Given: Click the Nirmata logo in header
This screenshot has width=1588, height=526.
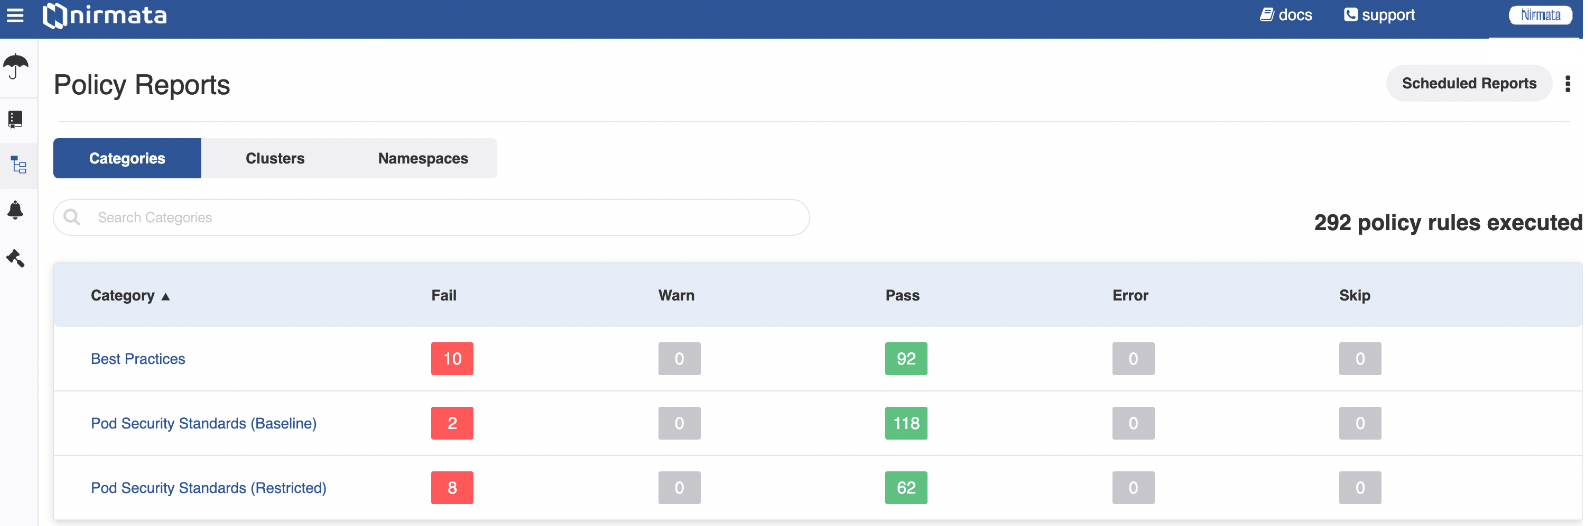Looking at the screenshot, I should 105,15.
